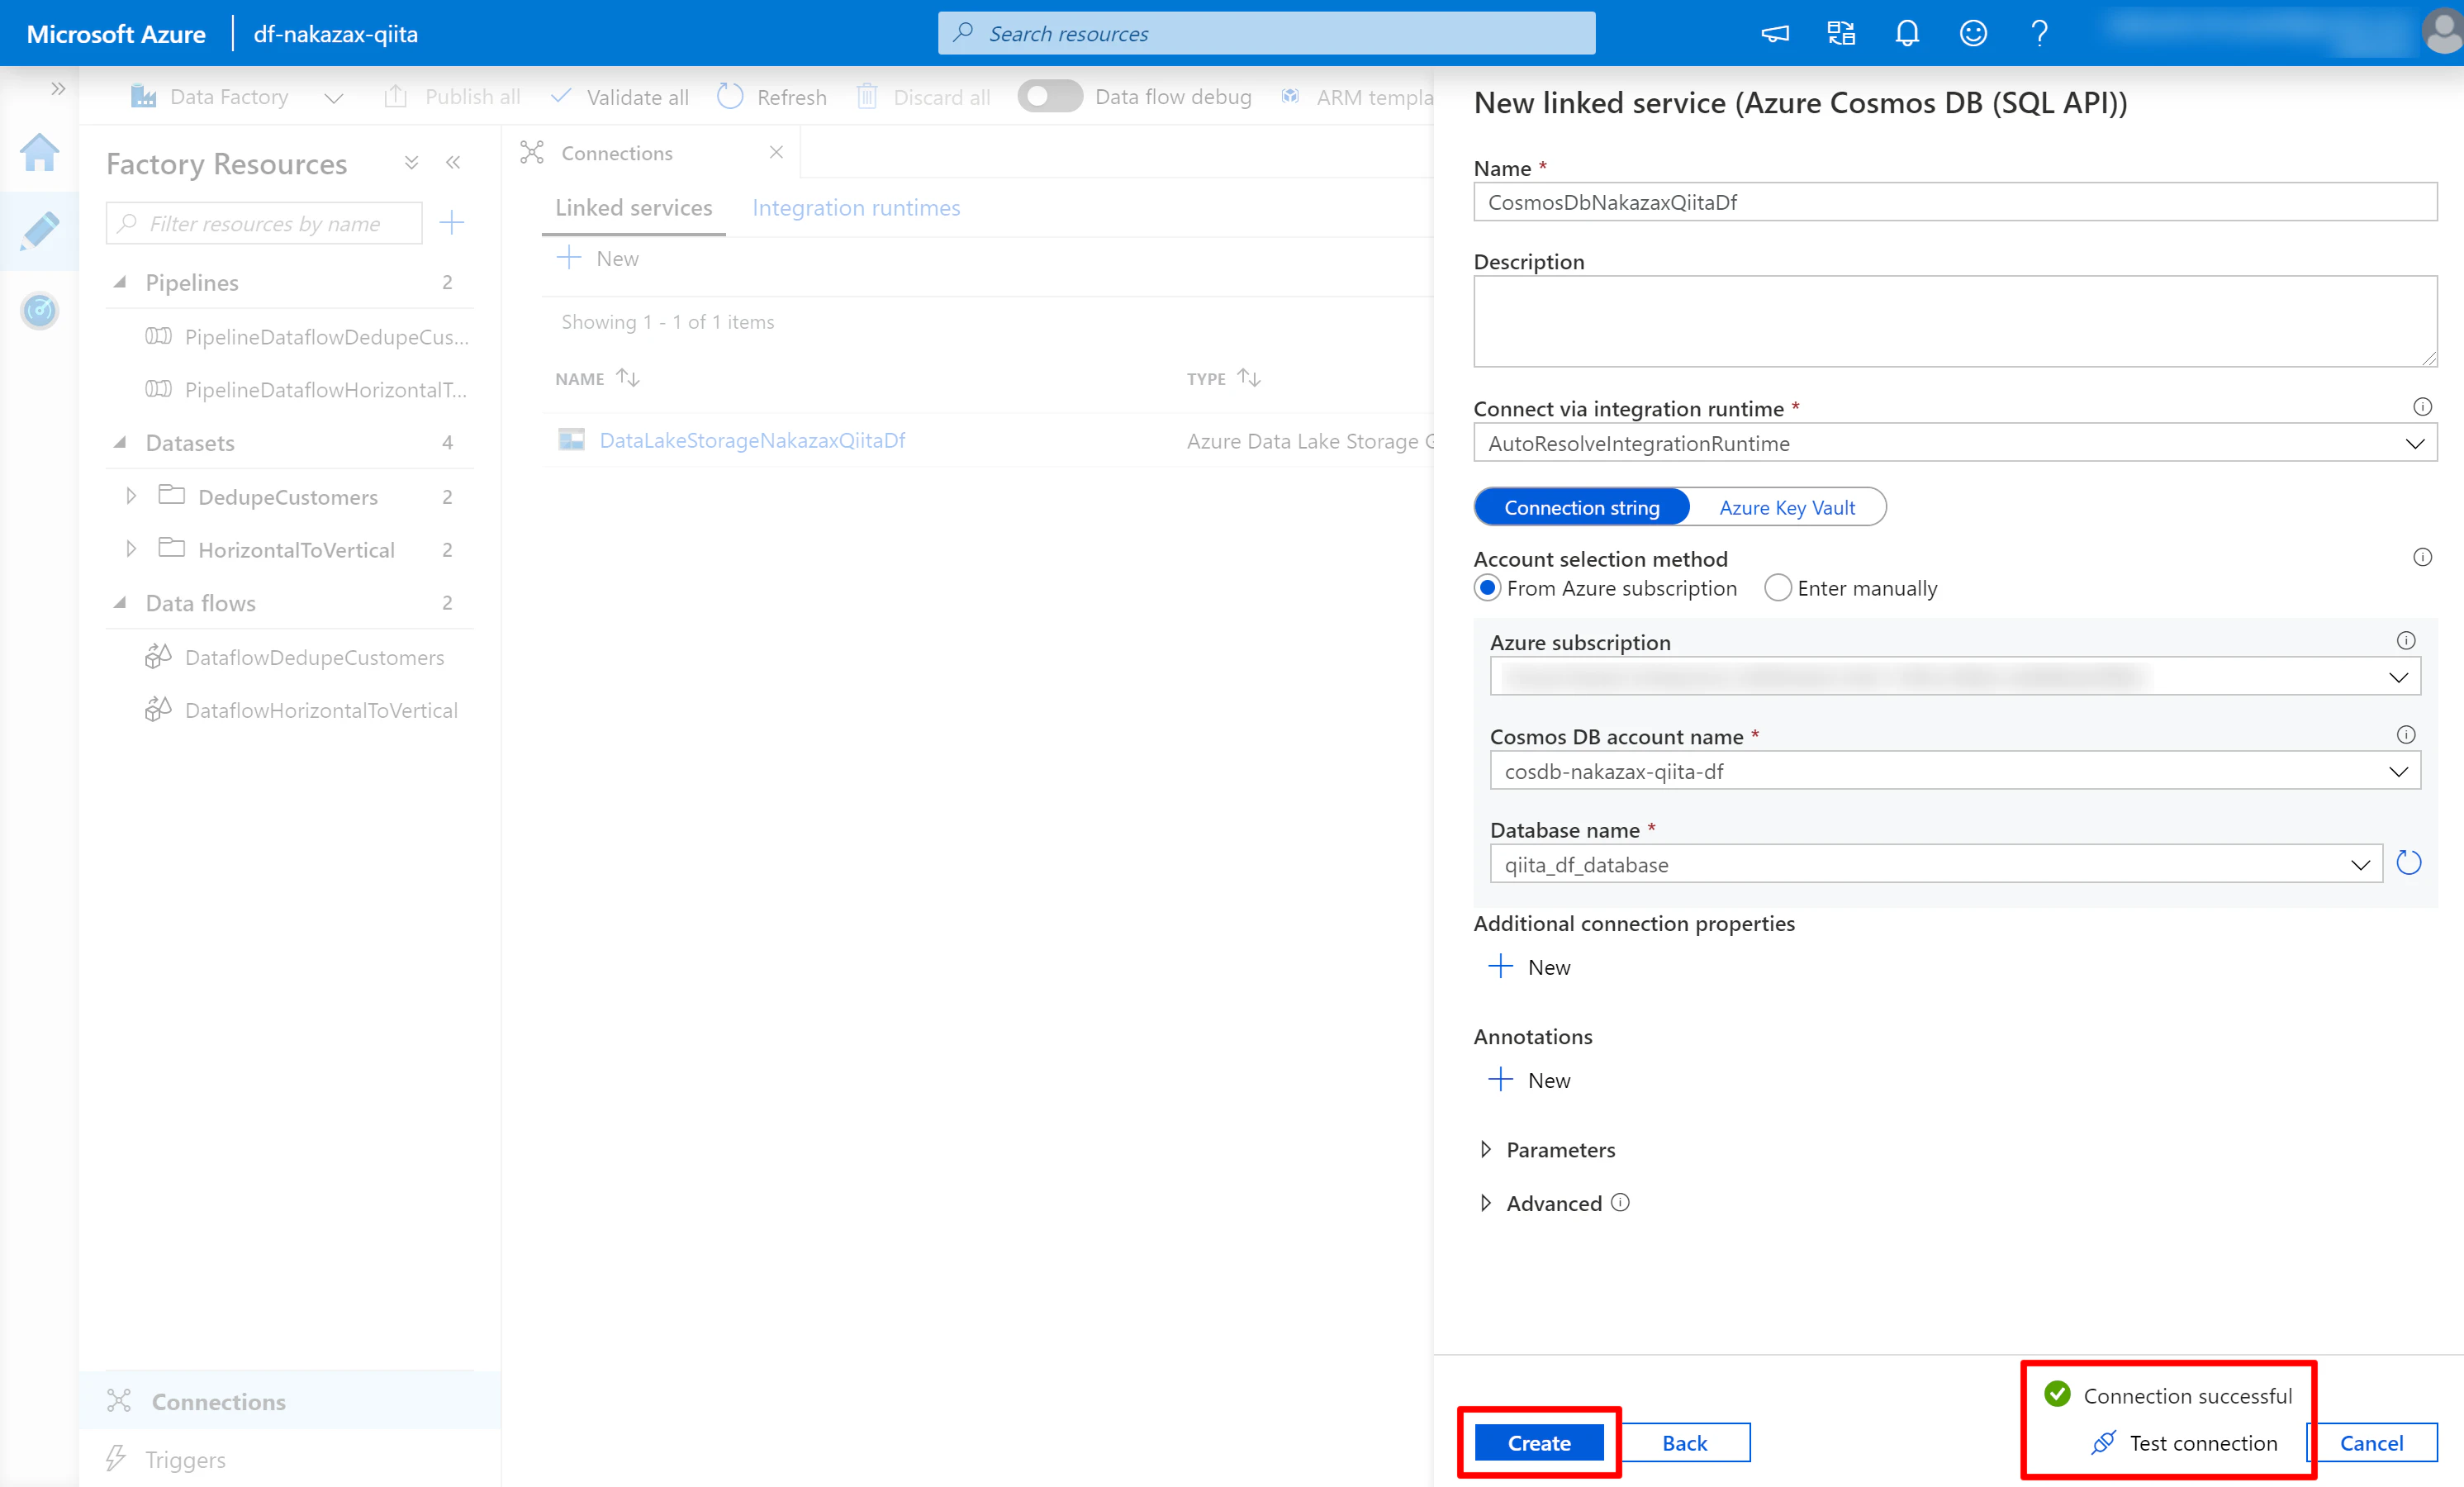Open the notifications bell
Image resolution: width=2464 pixels, height=1487 pixels.
[x=1907, y=34]
